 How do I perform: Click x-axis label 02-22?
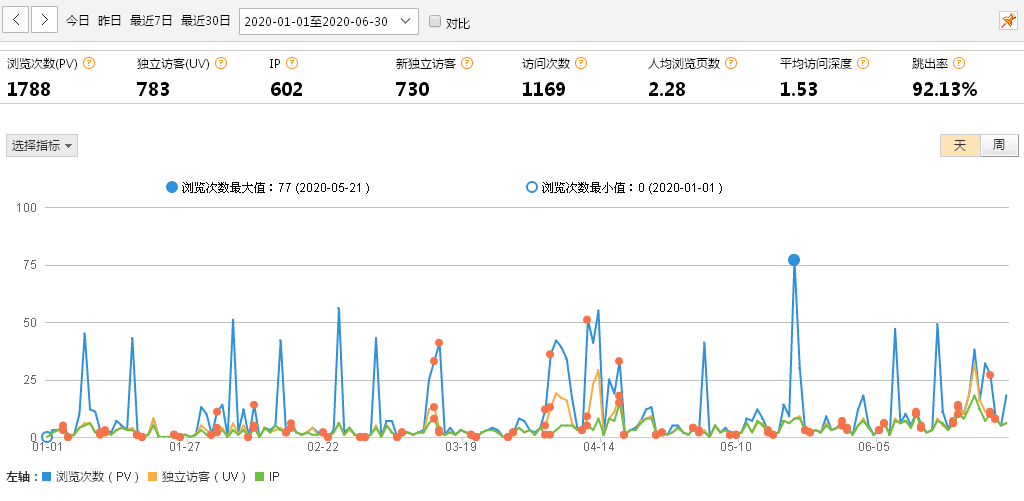coord(323,447)
